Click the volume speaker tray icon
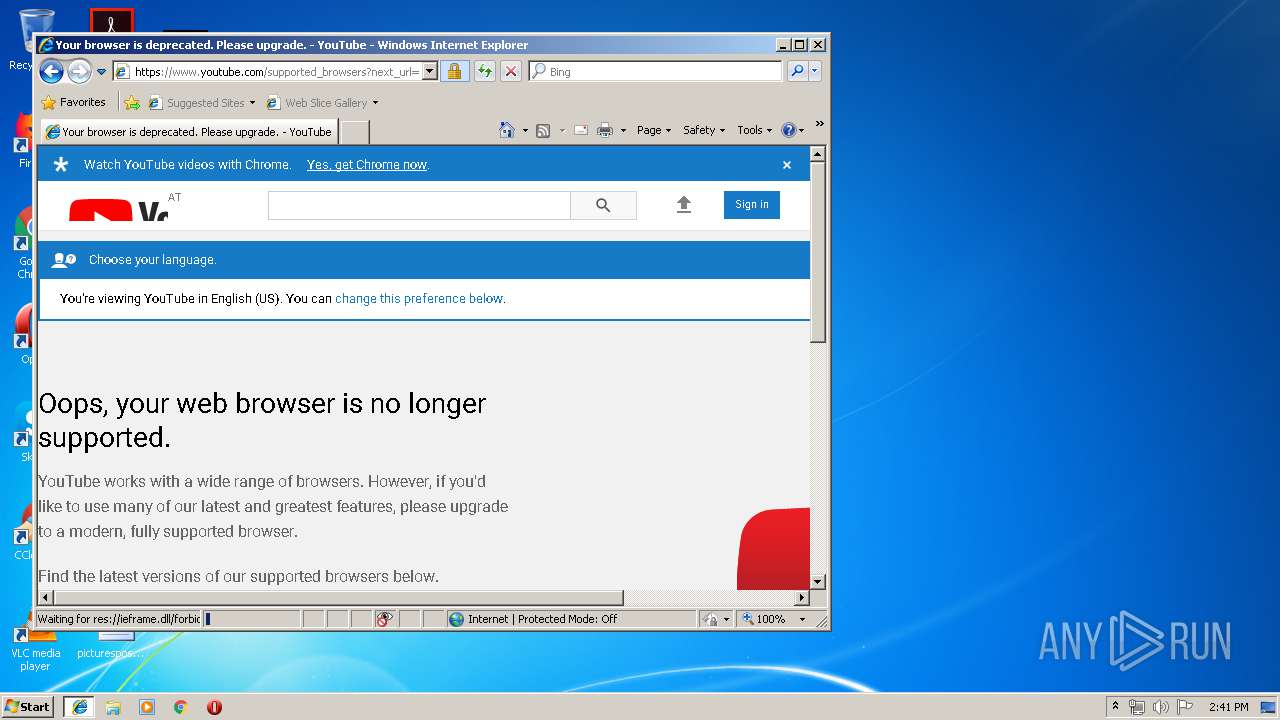1280x720 pixels. tap(1161, 707)
